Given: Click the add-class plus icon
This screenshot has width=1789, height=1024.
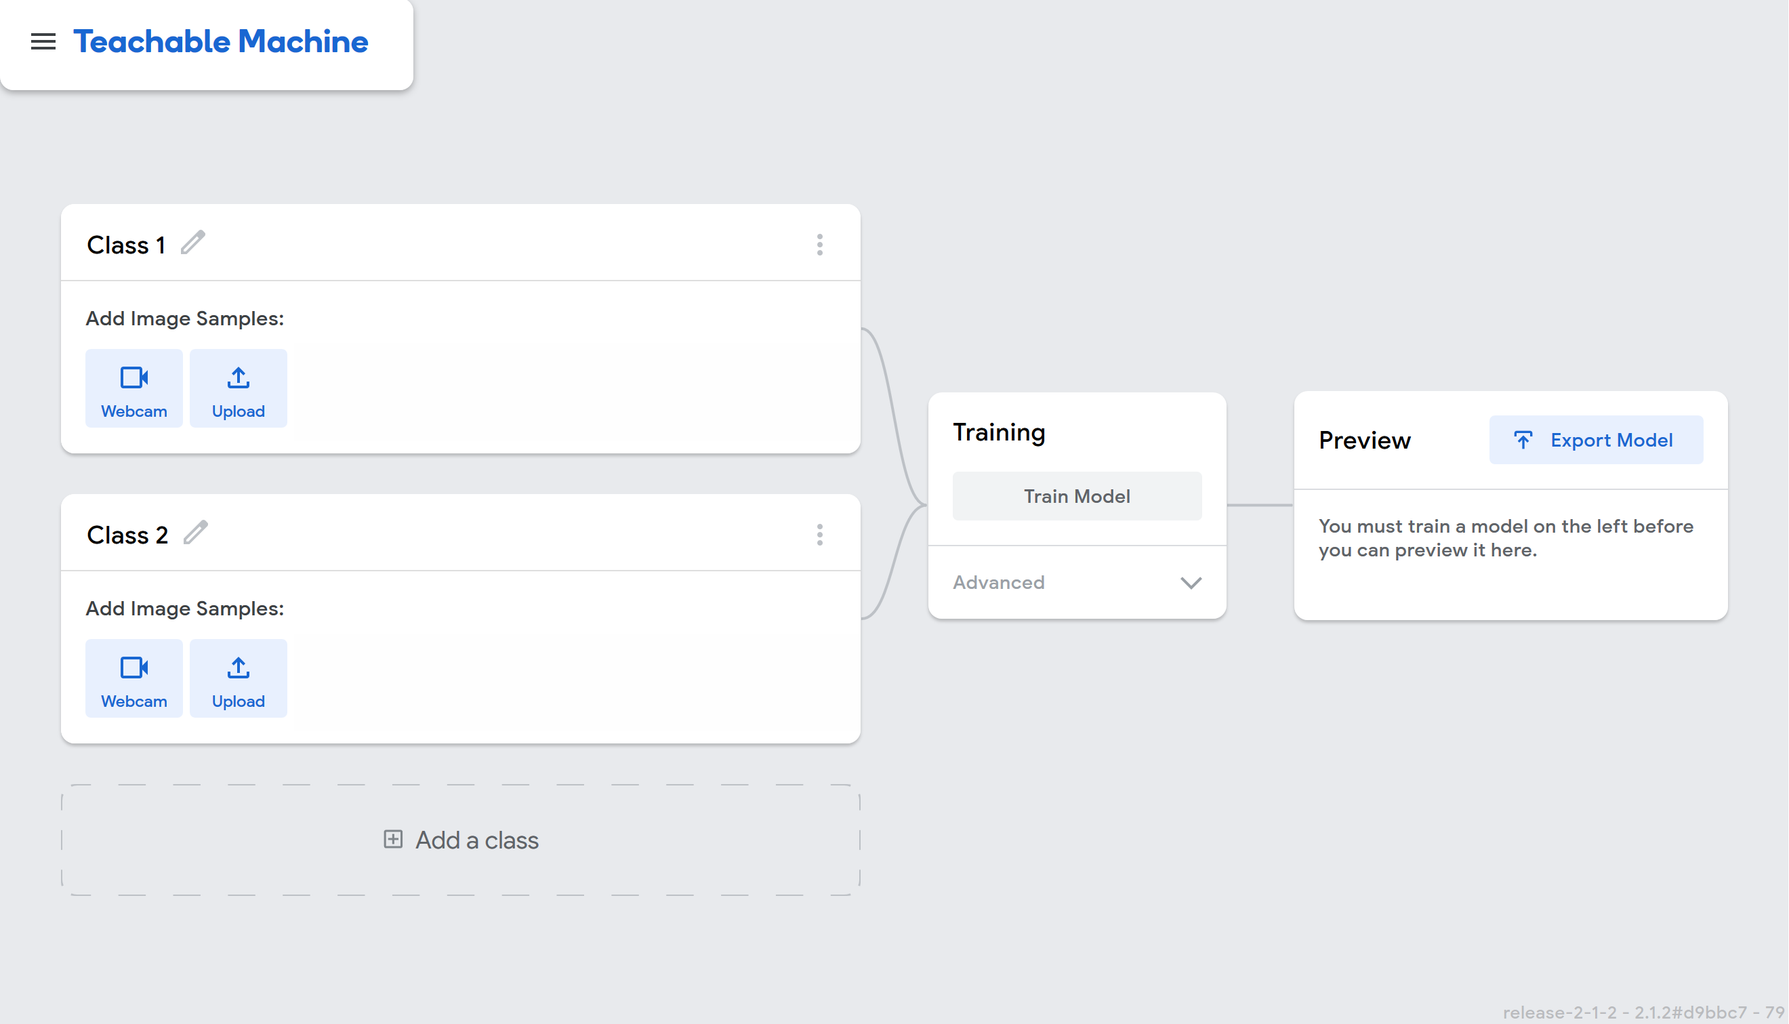Looking at the screenshot, I should [x=392, y=839].
